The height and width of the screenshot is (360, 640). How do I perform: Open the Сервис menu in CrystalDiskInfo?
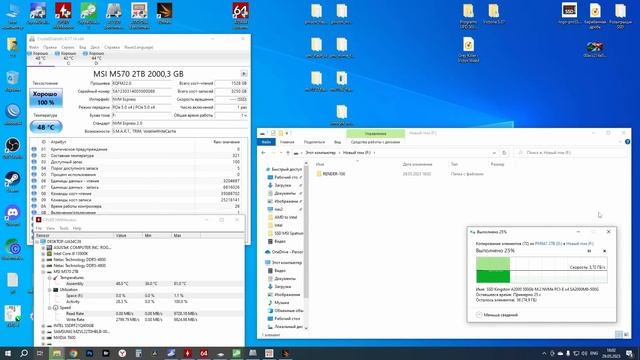click(x=68, y=47)
